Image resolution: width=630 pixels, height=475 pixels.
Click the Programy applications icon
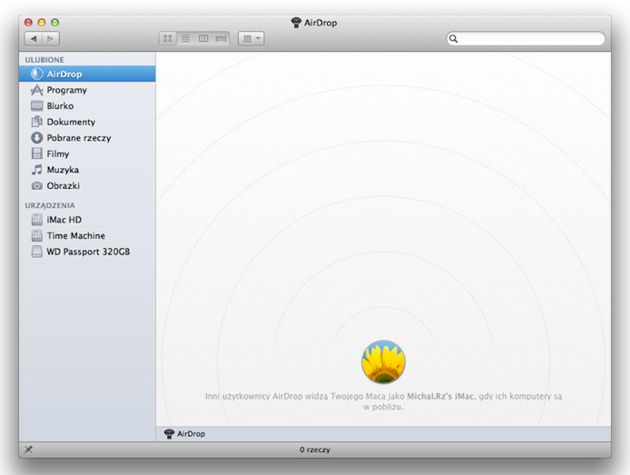point(37,90)
